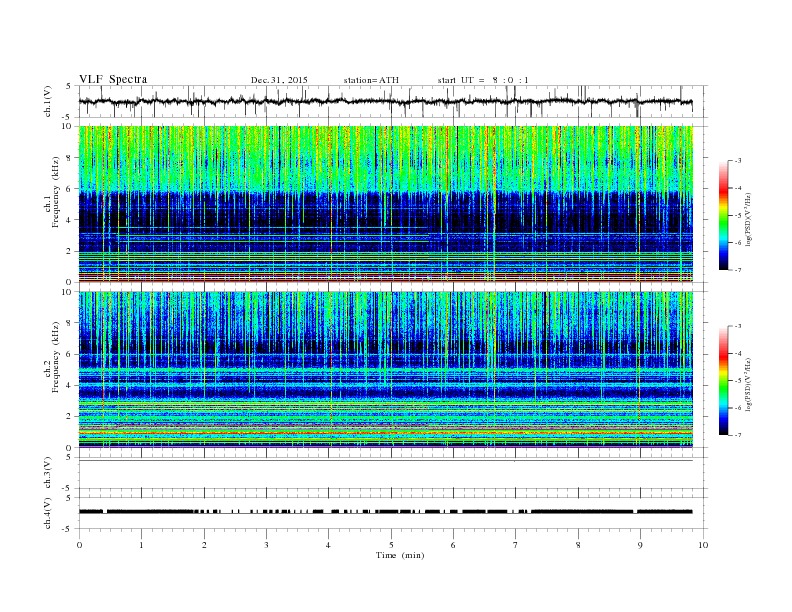Image resolution: width=792 pixels, height=612 pixels.
Task: Click the "Dec.31, 2015" date label
Action: coord(279,80)
